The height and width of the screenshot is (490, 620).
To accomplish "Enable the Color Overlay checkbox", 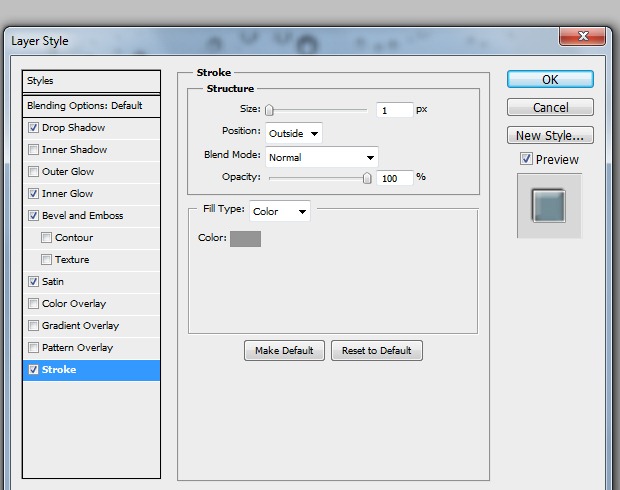I will point(34,303).
